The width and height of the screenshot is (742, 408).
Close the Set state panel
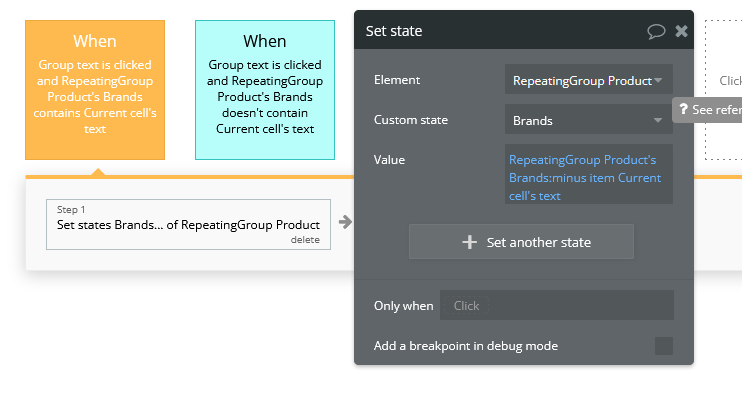[x=681, y=31]
